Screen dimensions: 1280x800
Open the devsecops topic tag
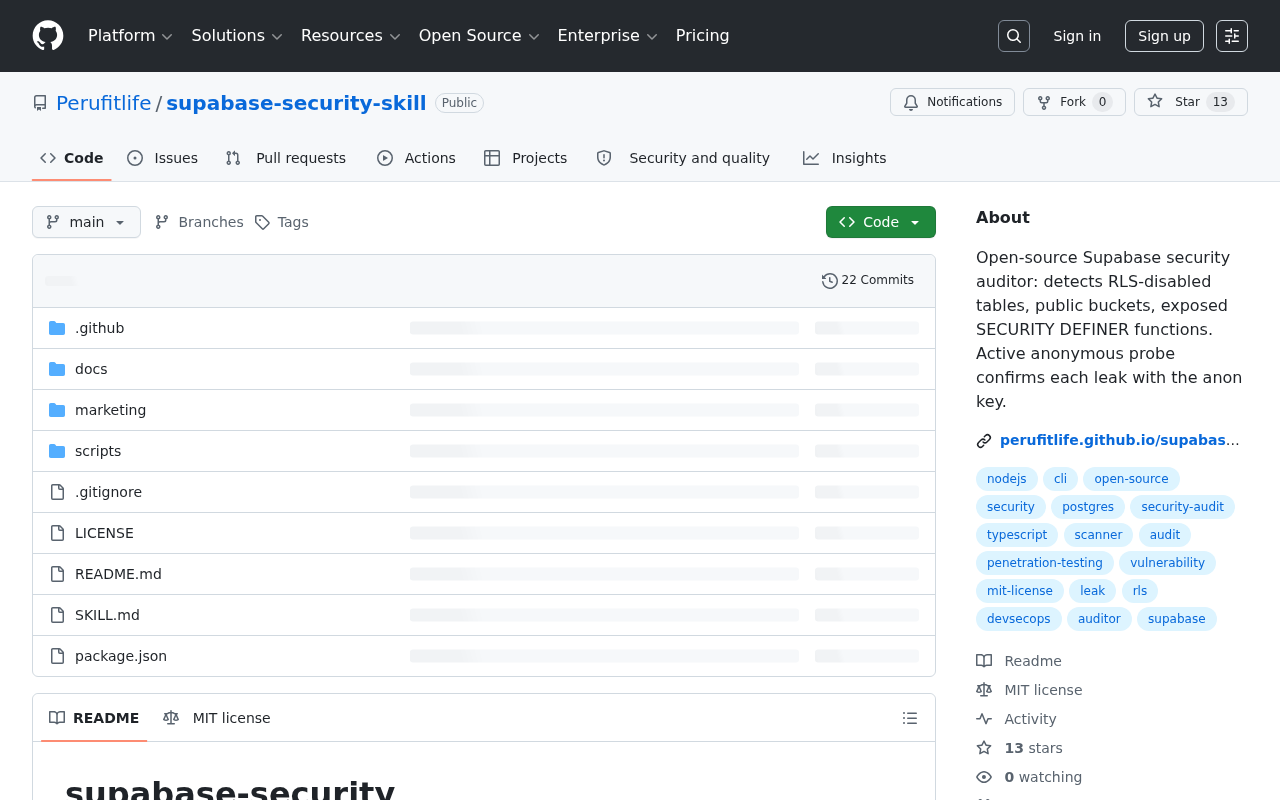coord(1019,619)
